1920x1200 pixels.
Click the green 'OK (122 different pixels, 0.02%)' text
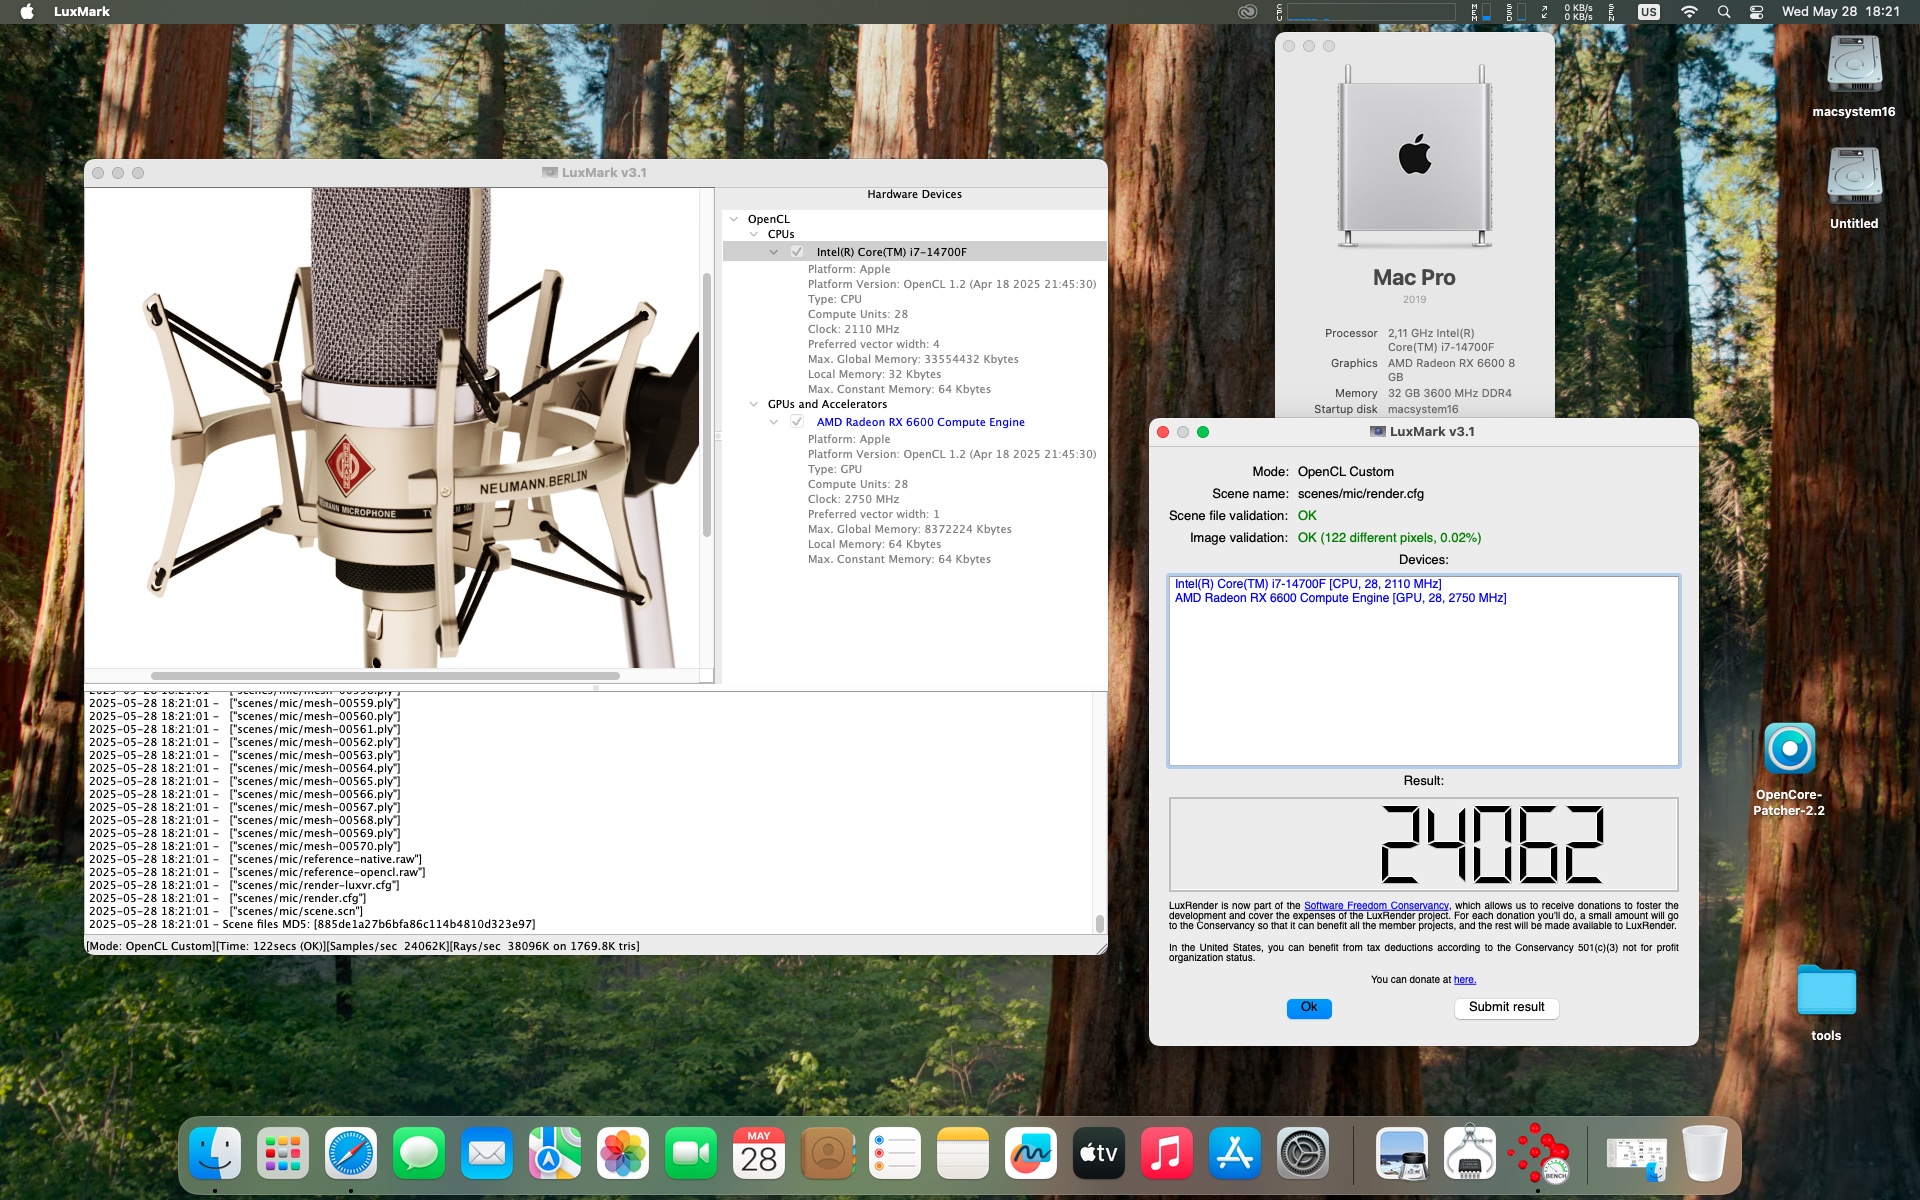pos(1389,538)
